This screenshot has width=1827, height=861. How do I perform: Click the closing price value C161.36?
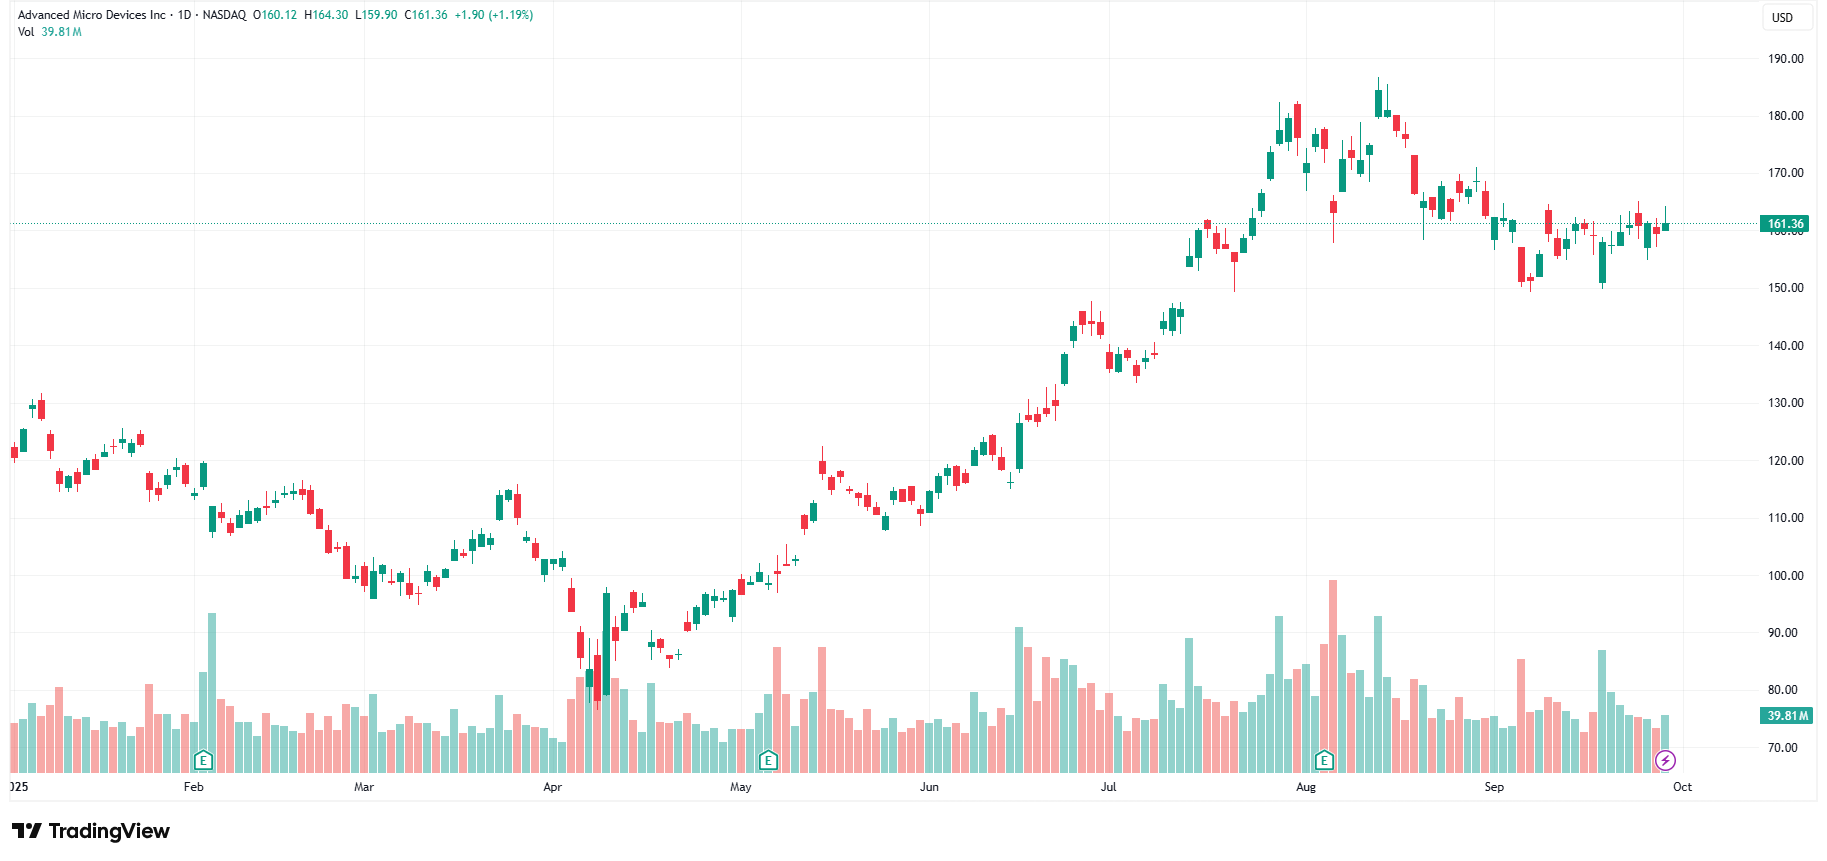click(x=426, y=15)
